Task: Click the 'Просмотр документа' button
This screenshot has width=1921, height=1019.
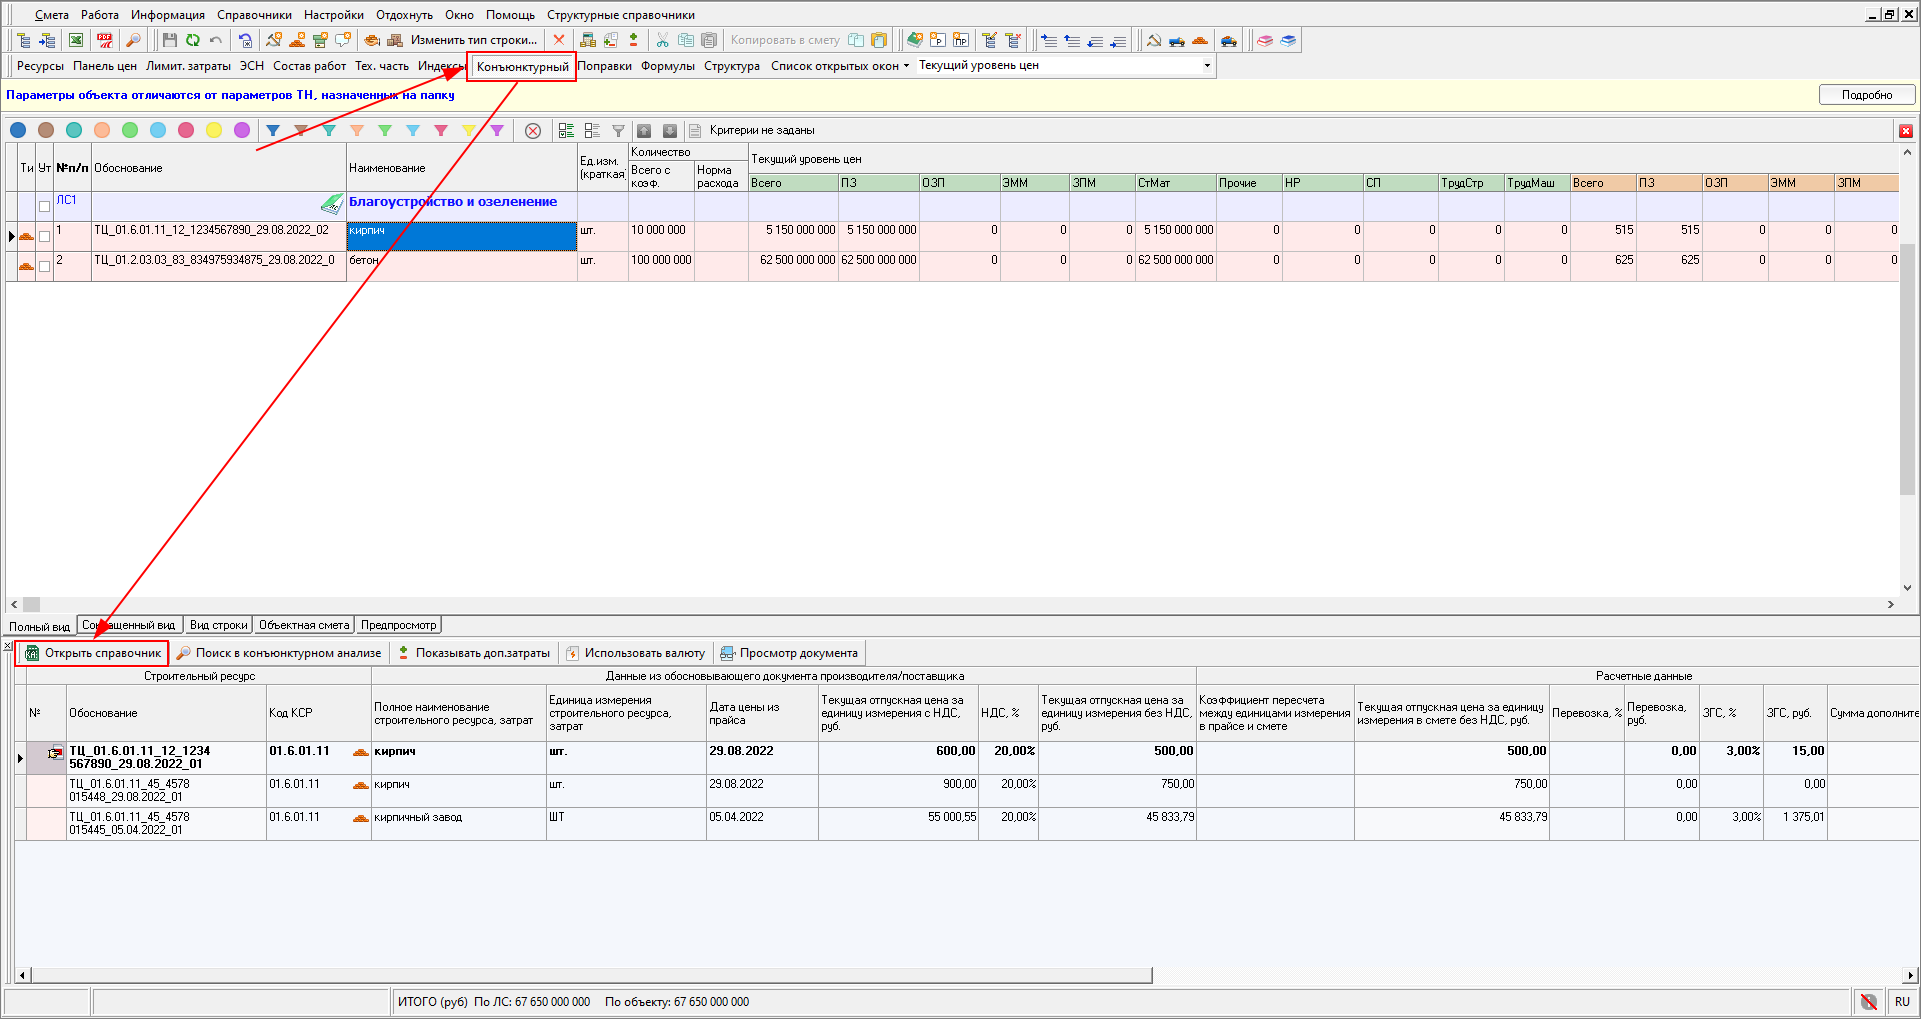Action: 789,653
